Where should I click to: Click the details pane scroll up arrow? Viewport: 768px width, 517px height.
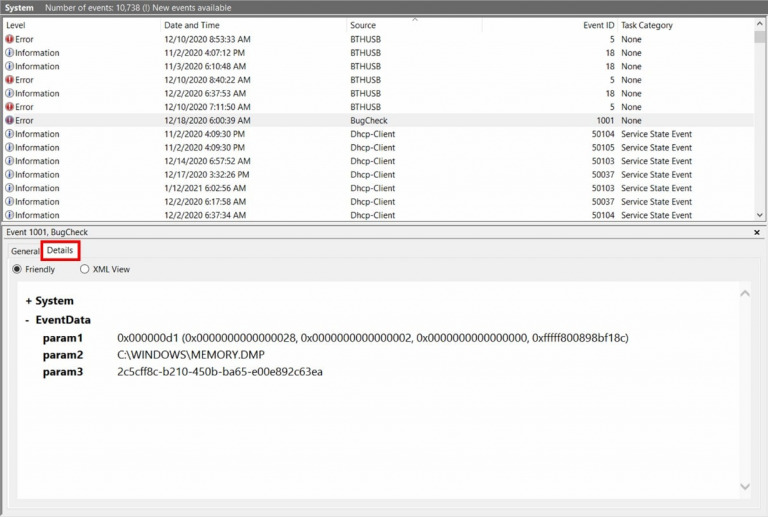(x=745, y=294)
